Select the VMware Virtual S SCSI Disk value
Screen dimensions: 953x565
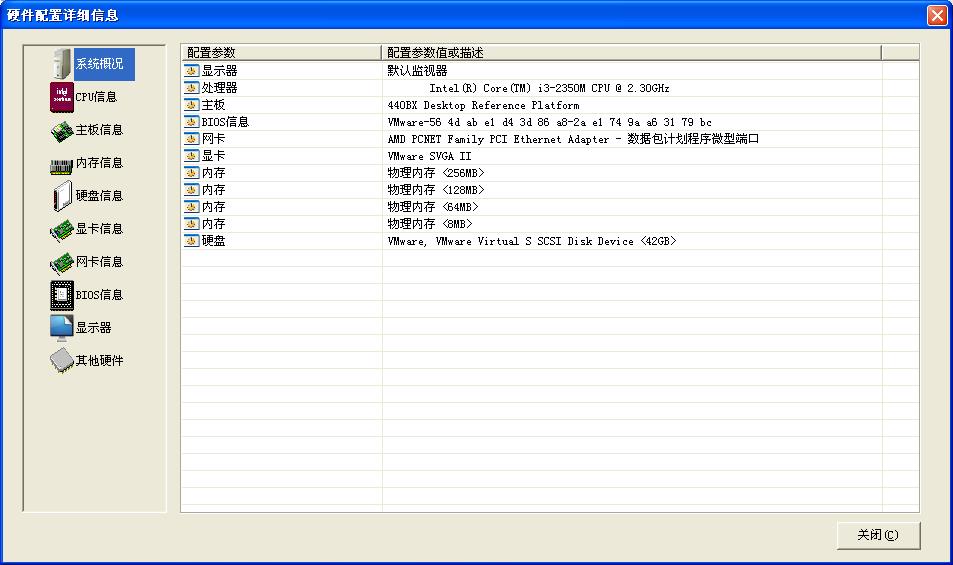click(x=532, y=241)
